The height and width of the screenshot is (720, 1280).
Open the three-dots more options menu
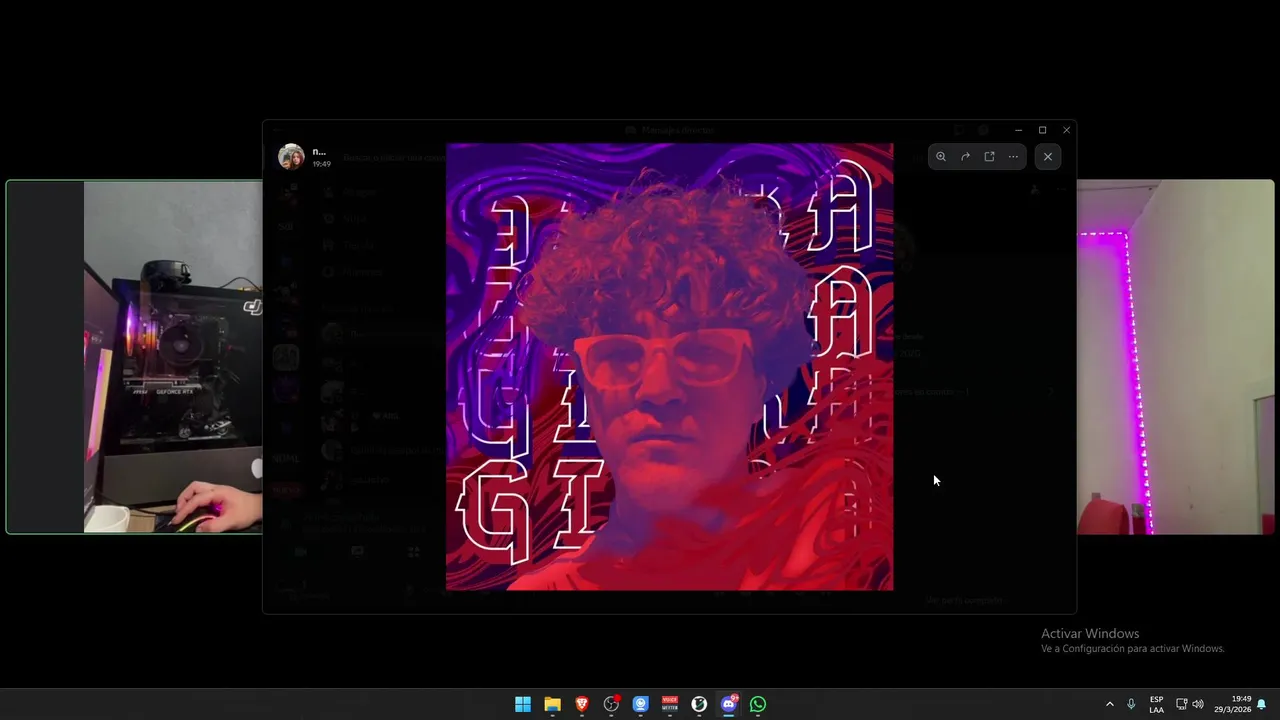click(x=1013, y=157)
